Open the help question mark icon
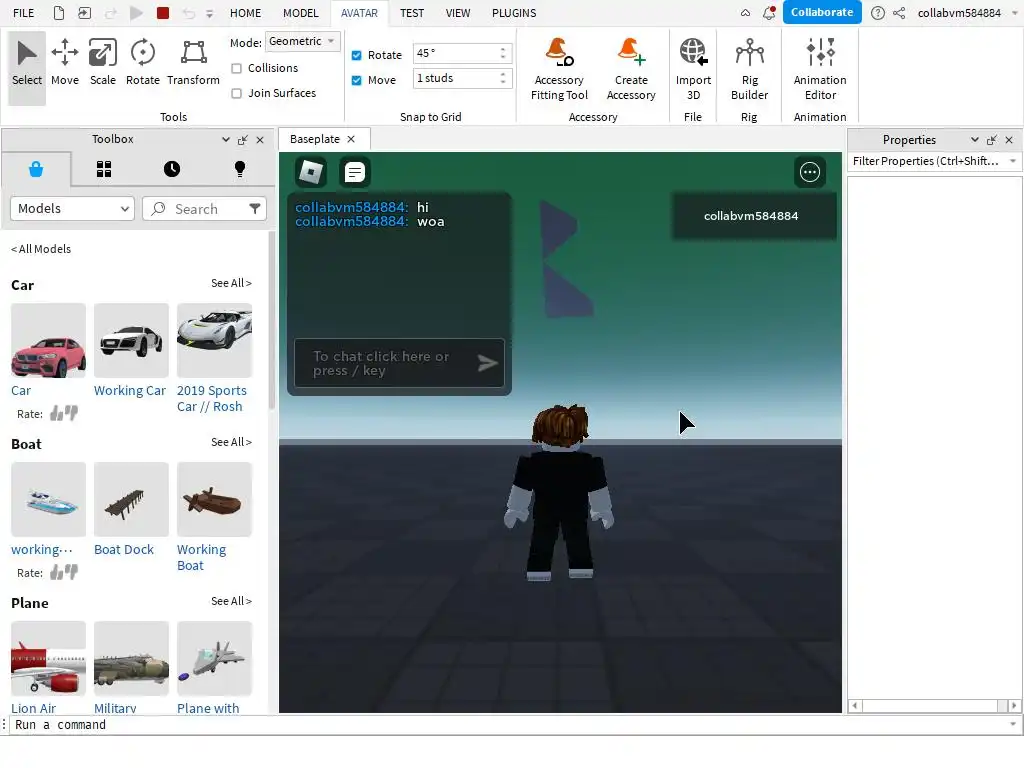The image size is (1024, 768). [878, 12]
